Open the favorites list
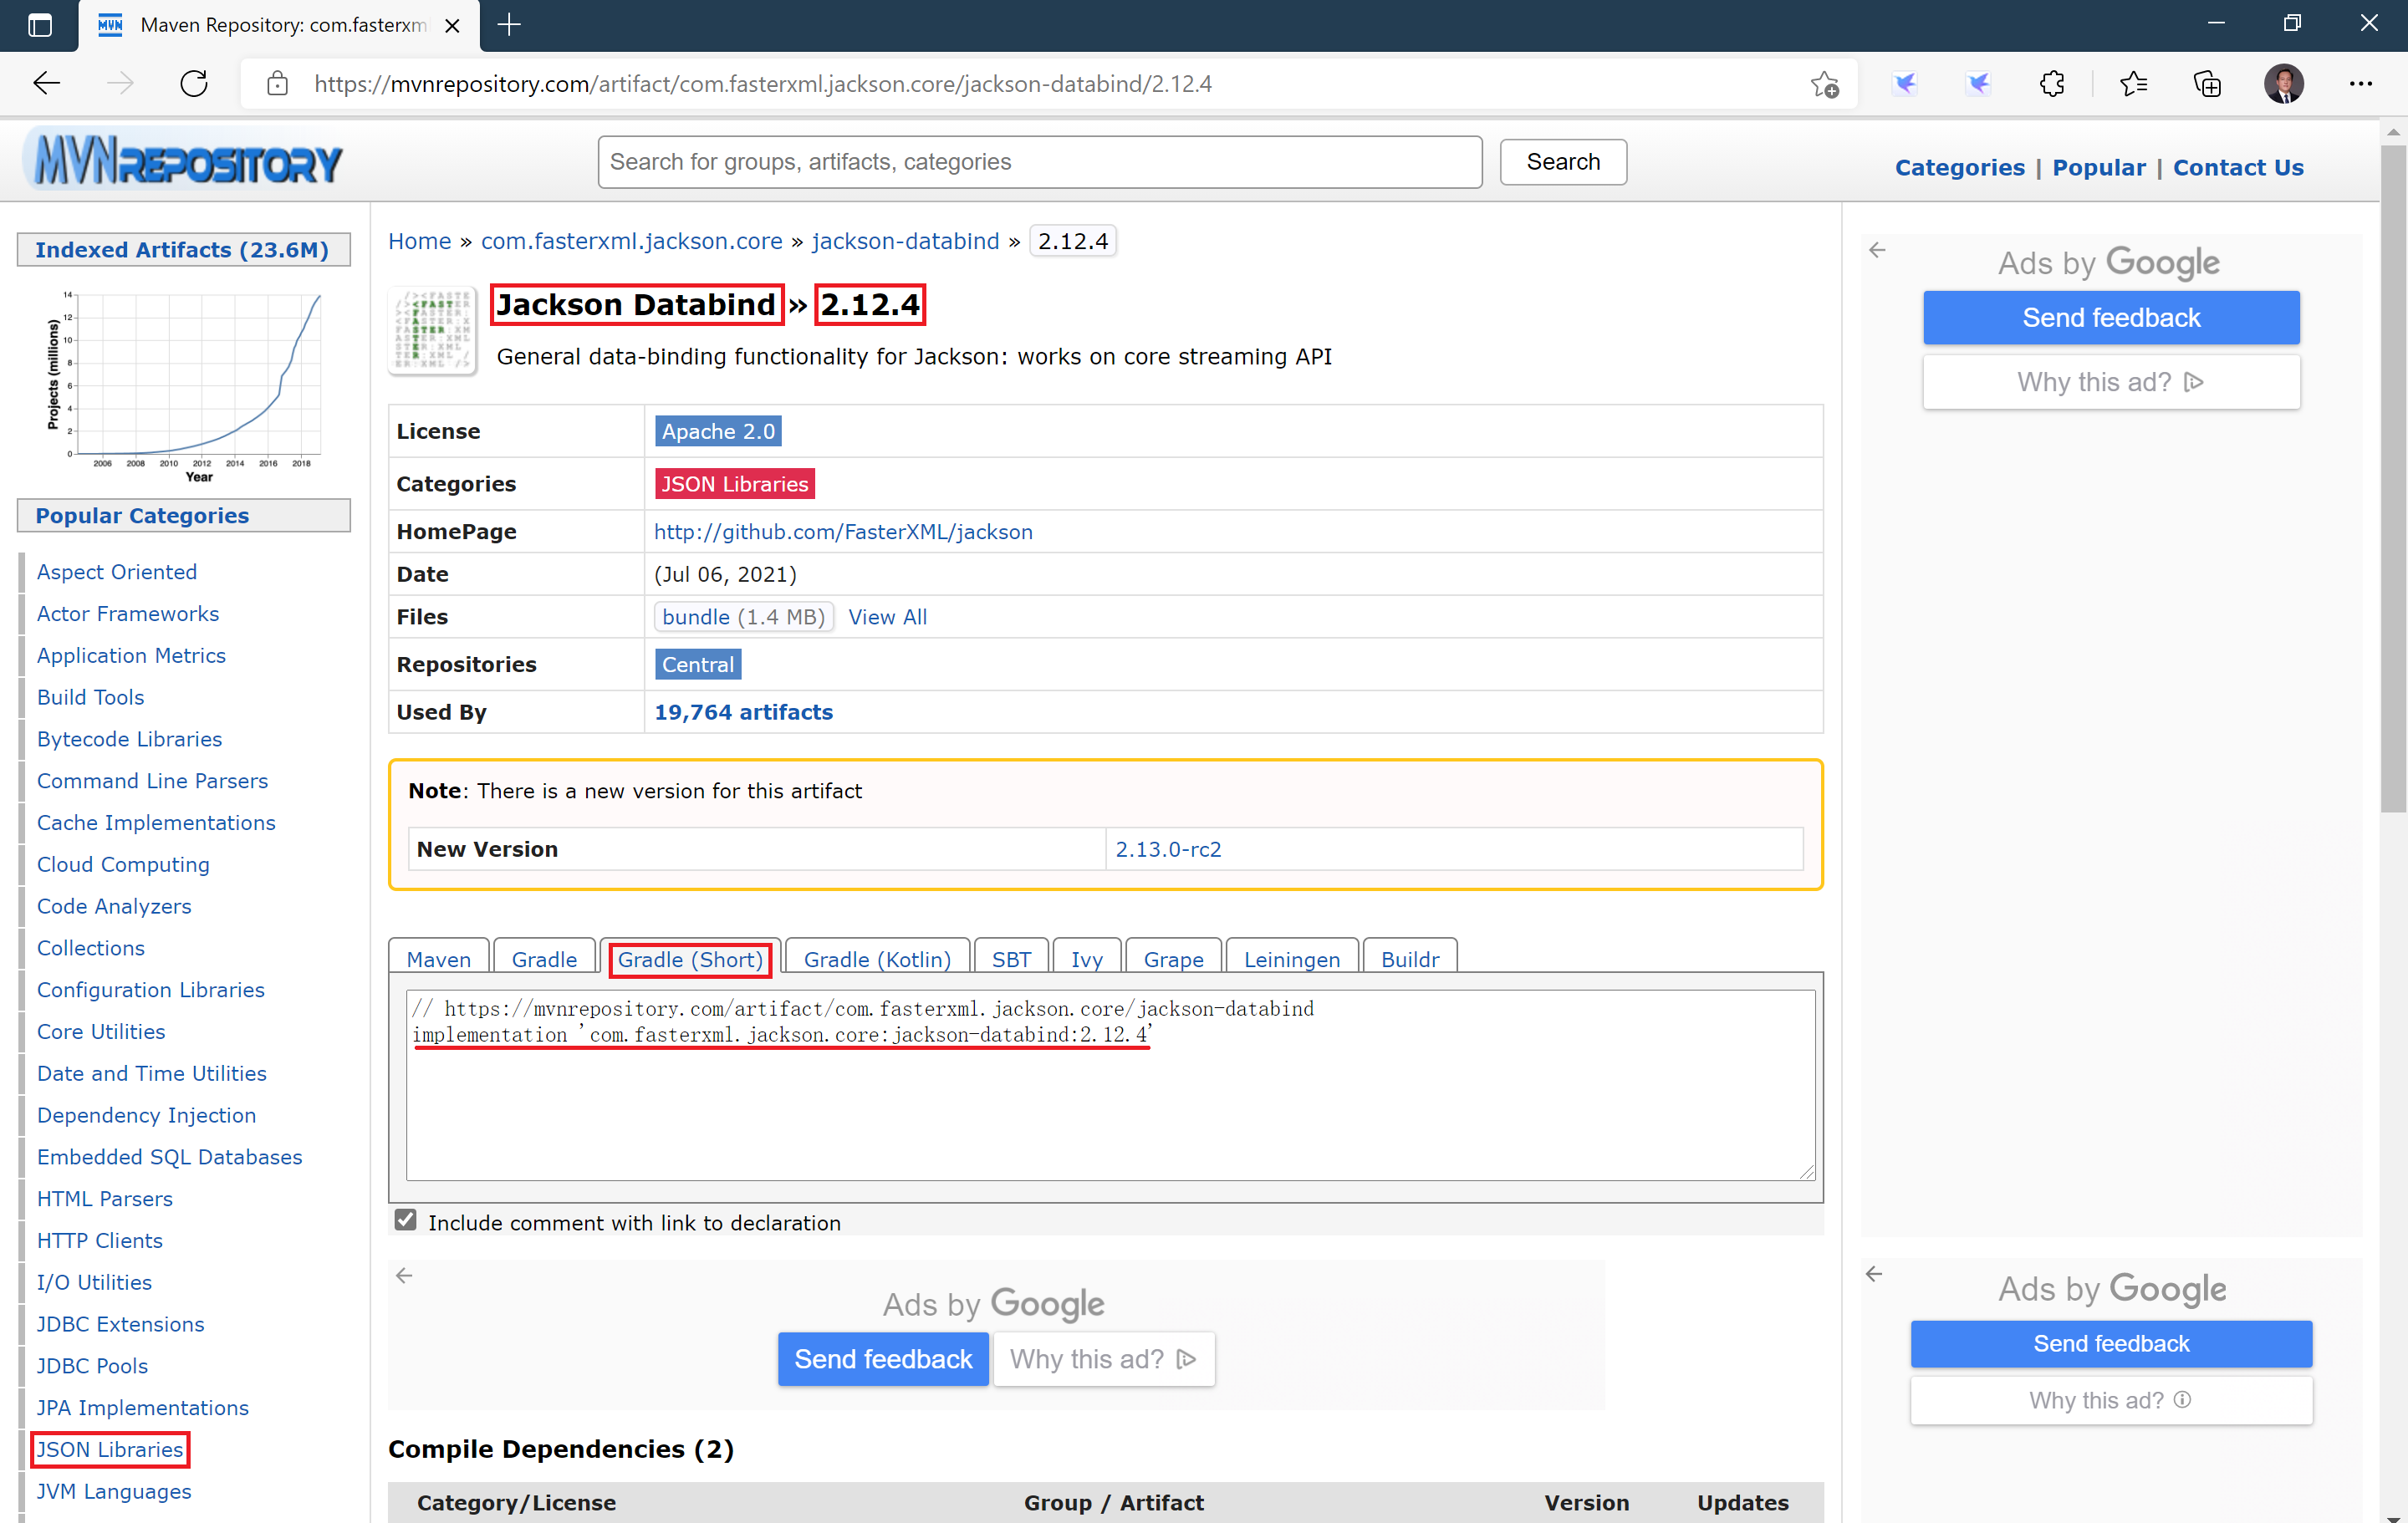The image size is (2408, 1523). pyautogui.click(x=2132, y=84)
